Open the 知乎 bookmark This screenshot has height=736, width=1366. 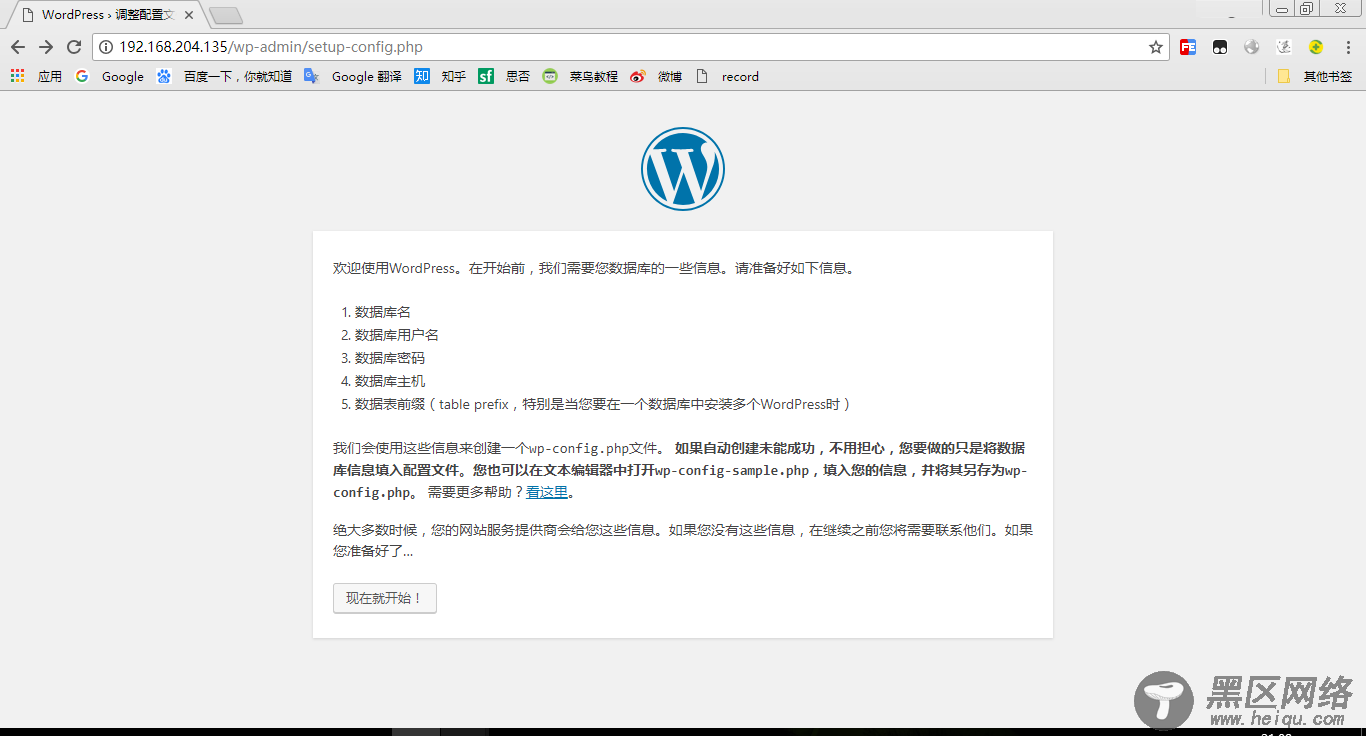point(440,76)
